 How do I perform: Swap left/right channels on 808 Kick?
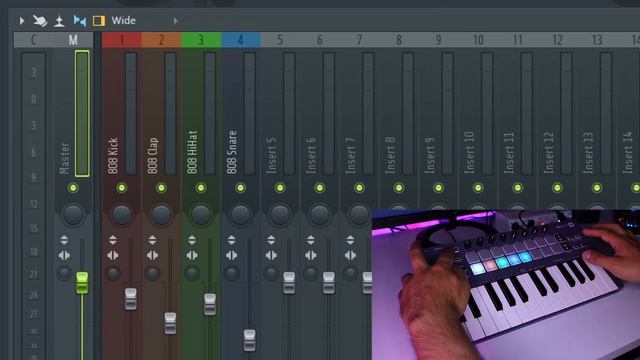click(113, 256)
